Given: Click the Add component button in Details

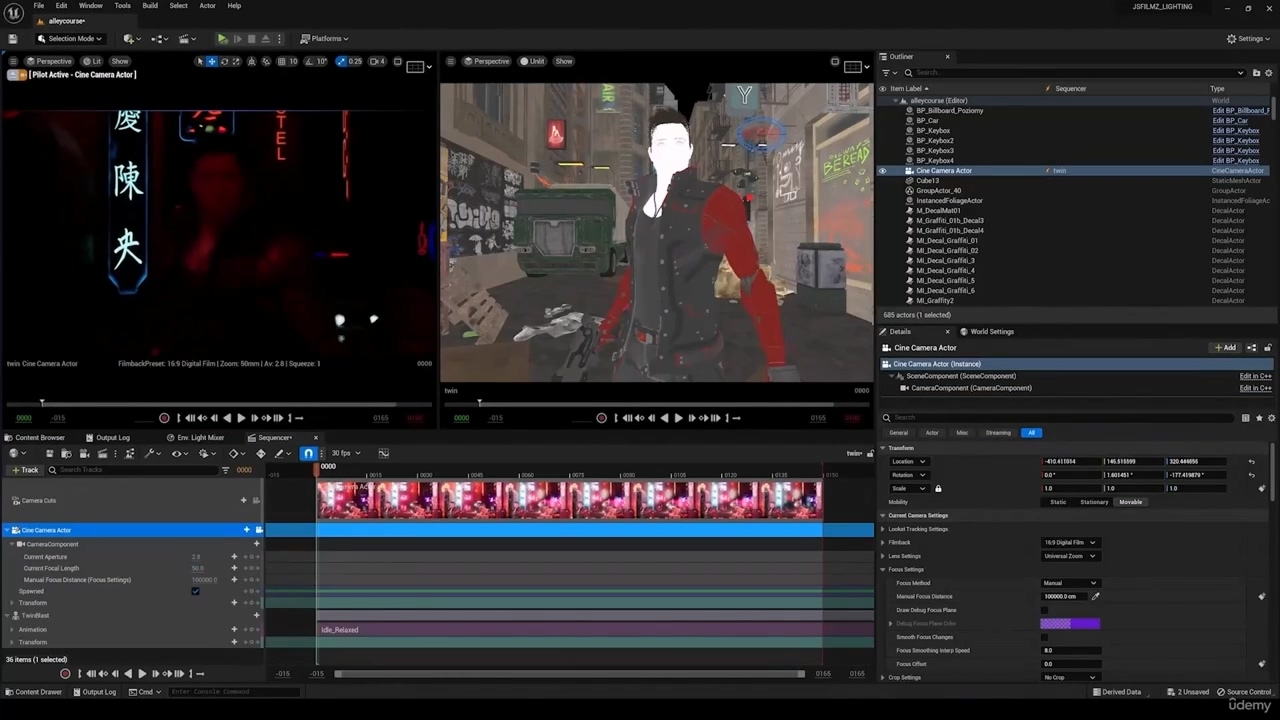Looking at the screenshot, I should point(1225,348).
